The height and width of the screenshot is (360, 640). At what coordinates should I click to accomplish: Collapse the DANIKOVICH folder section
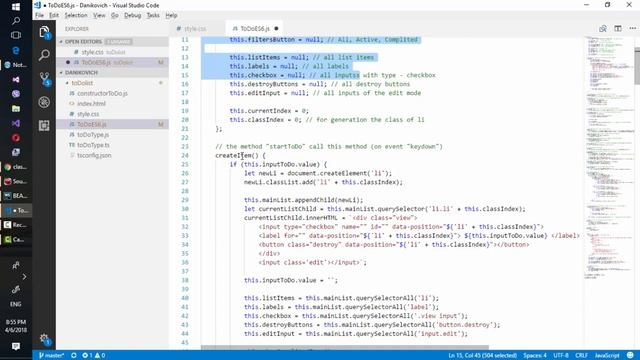click(x=61, y=73)
